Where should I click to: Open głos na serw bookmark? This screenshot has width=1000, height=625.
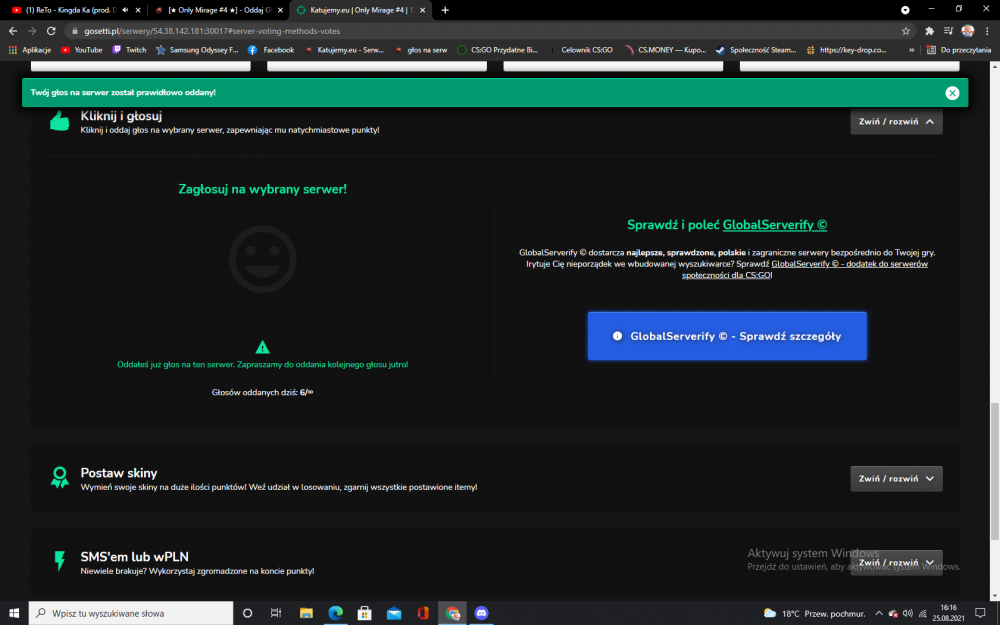(x=420, y=50)
